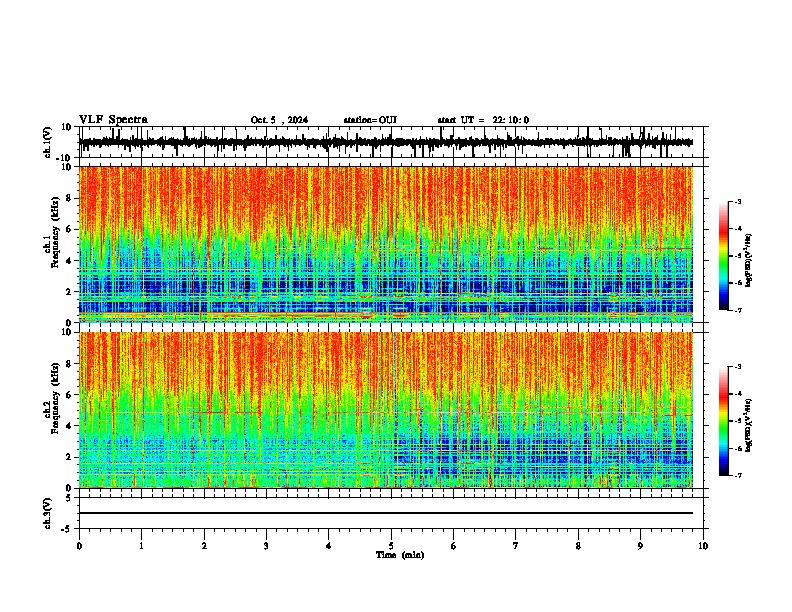Click inside the ch.1 spectrogram panel
This screenshot has height=612, width=792.
point(386,244)
